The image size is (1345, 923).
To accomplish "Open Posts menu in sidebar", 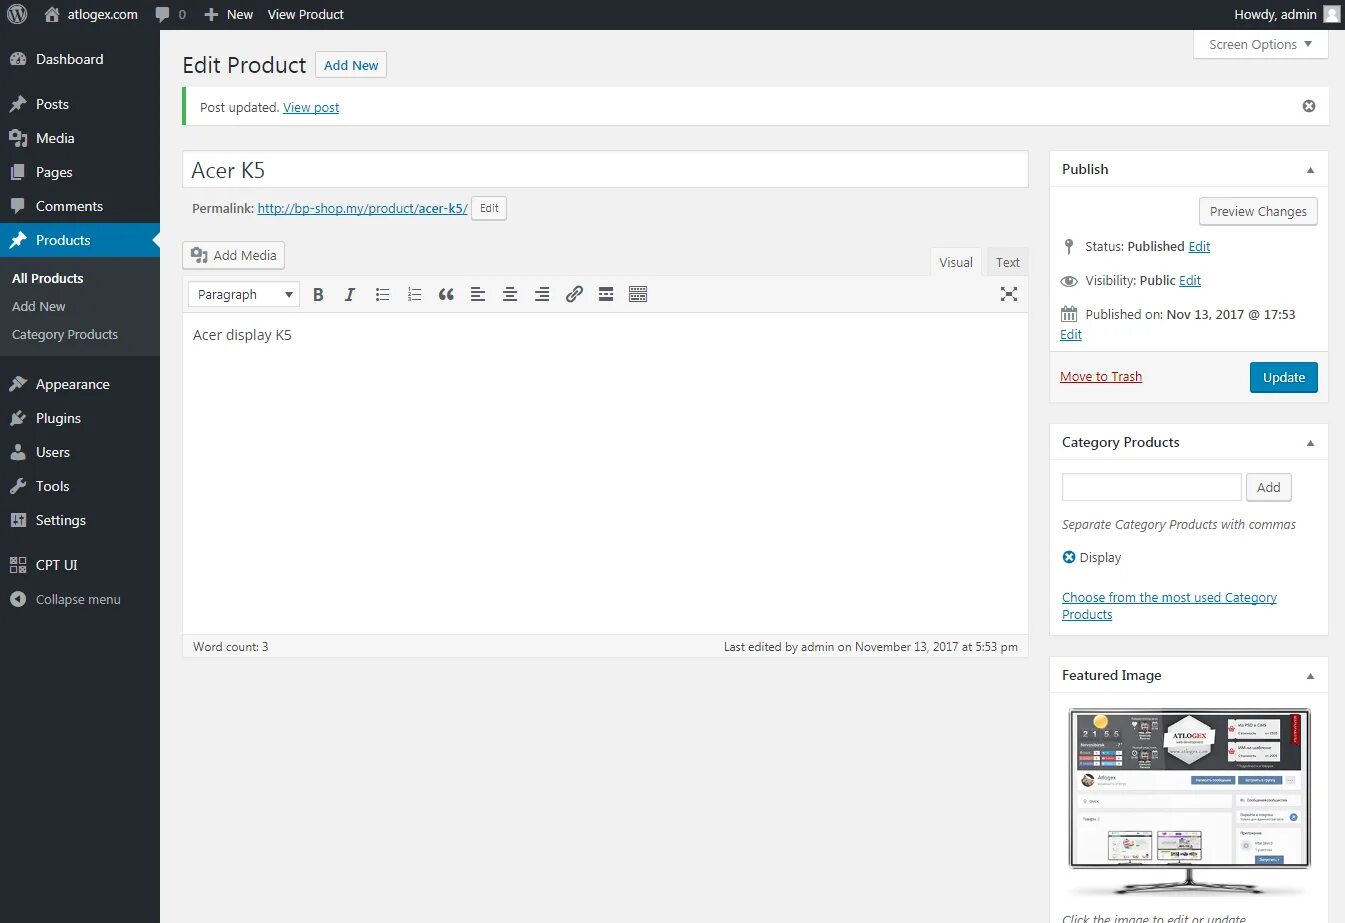I will pyautogui.click(x=80, y=104).
